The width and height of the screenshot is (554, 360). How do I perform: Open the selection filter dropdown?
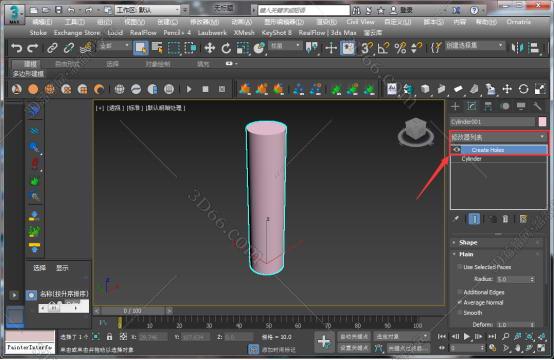[x=114, y=46]
